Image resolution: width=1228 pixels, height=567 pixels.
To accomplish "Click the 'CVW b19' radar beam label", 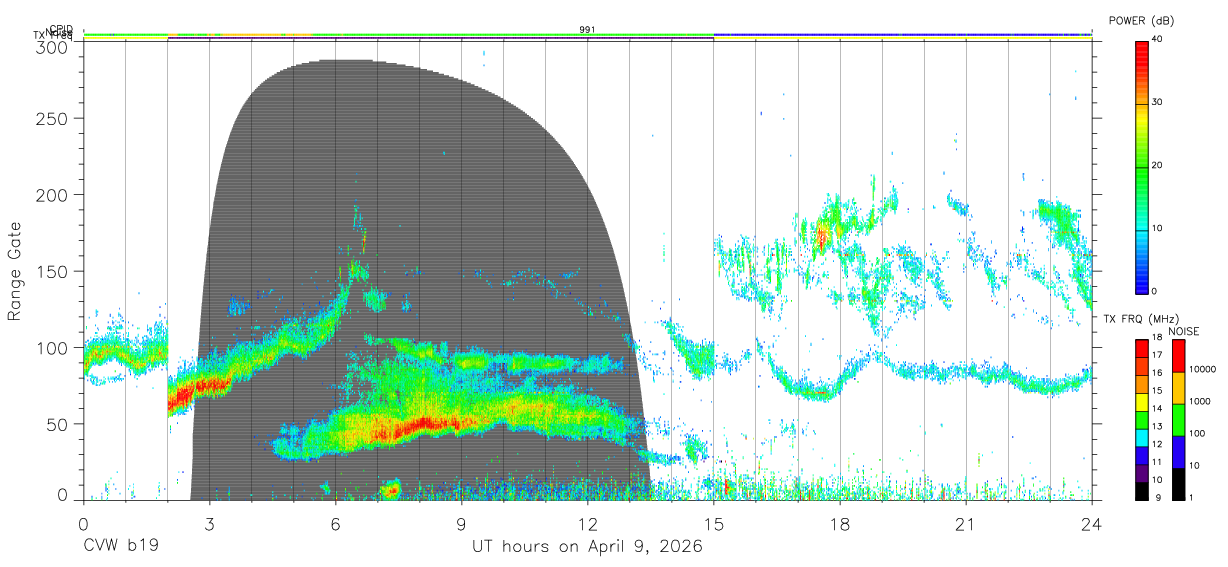I will tap(120, 547).
